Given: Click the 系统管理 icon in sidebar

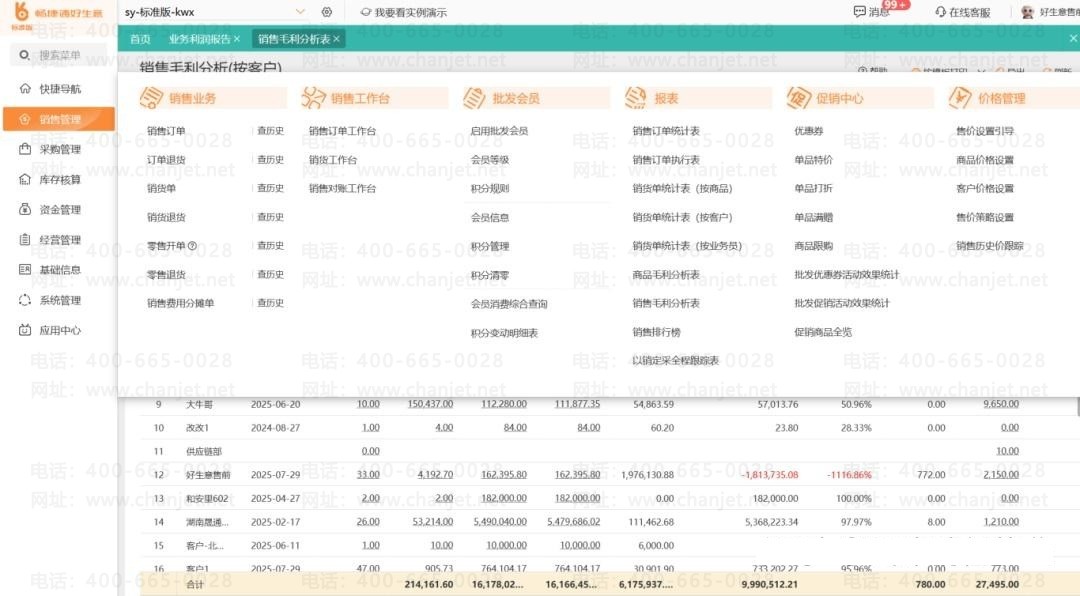Looking at the screenshot, I should (26, 300).
